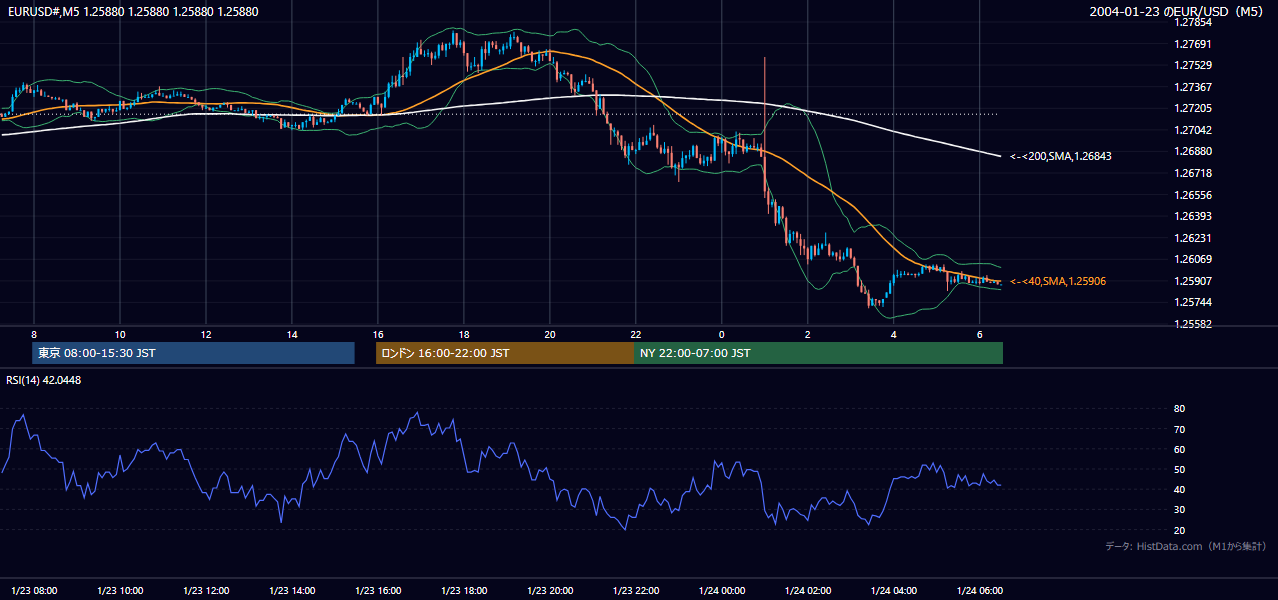The width and height of the screenshot is (1278, 600).
Task: Click the bottom time label 1/23 12:00
Action: point(206,590)
